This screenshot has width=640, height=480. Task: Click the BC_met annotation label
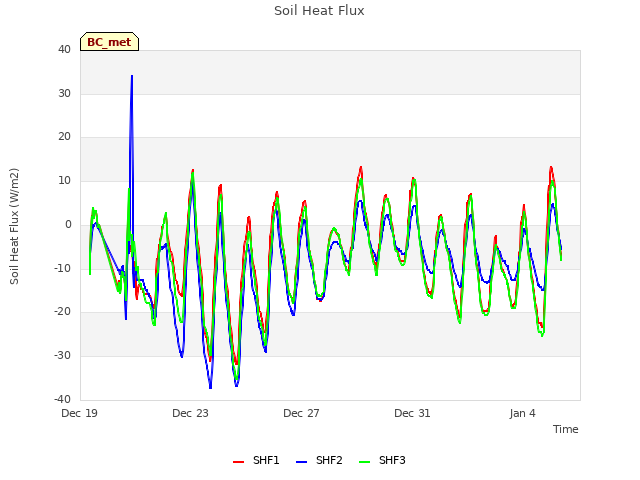[x=109, y=42]
